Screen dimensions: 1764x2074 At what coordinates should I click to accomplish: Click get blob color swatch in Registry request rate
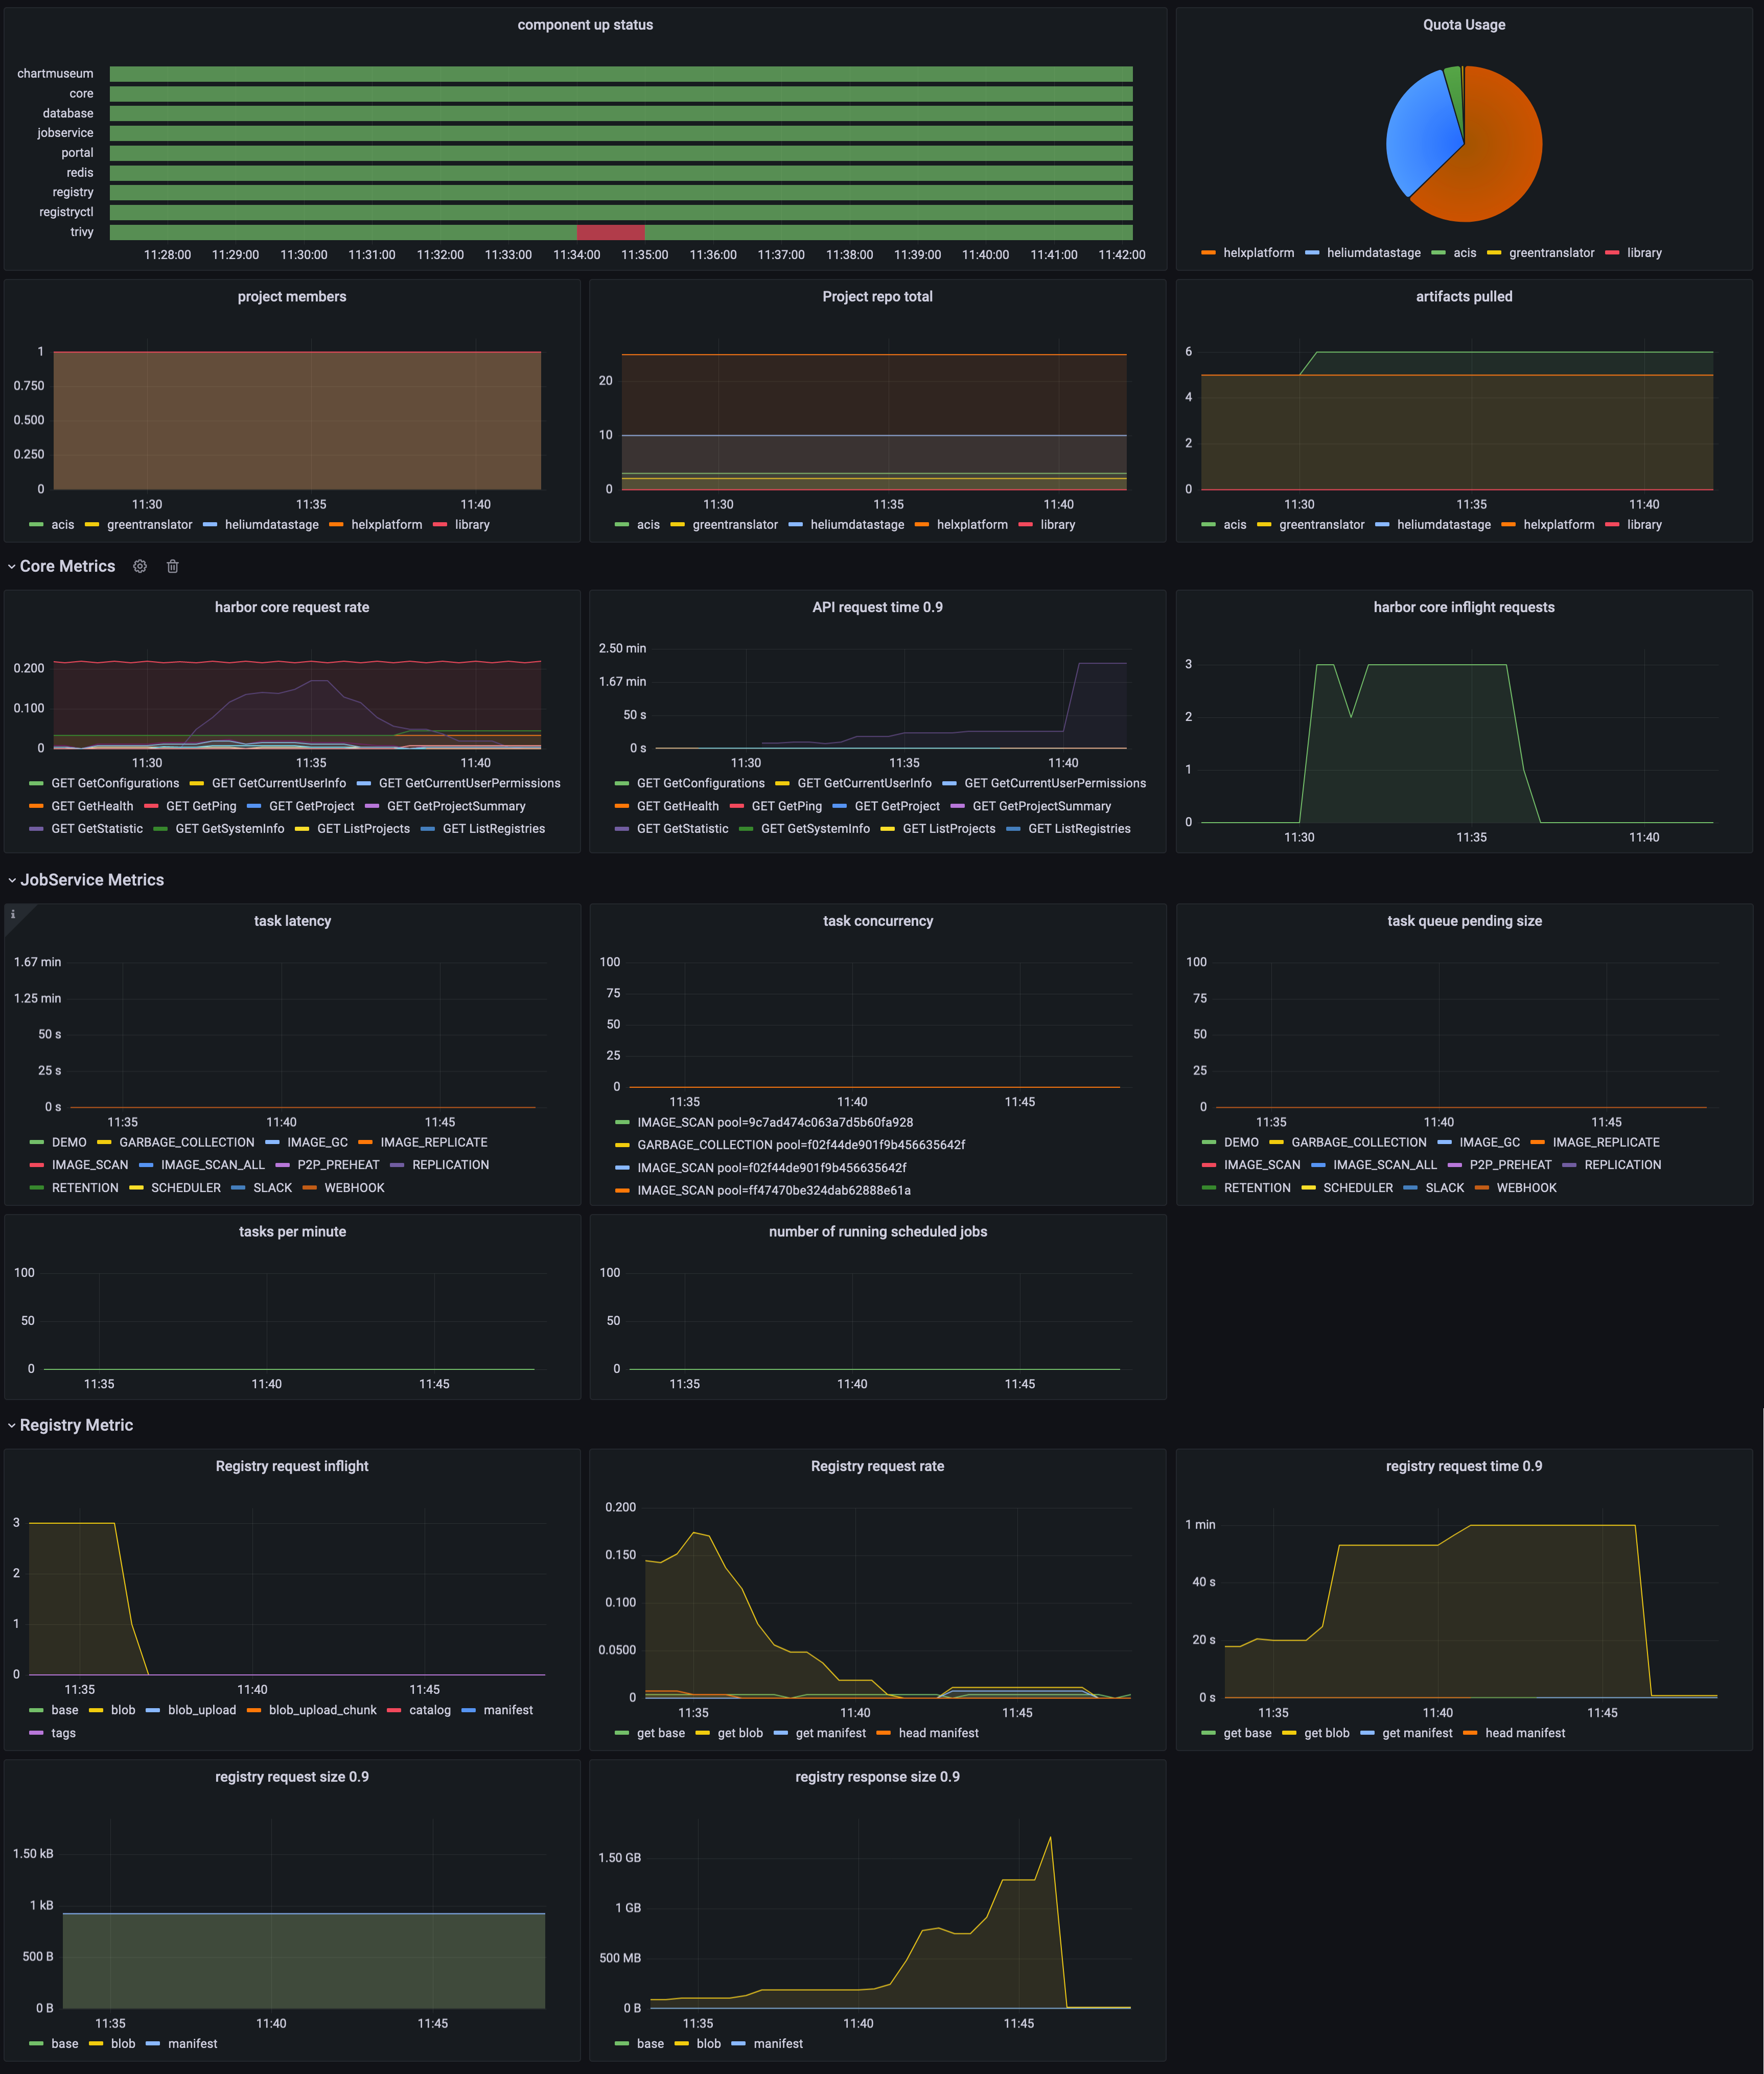tap(702, 1733)
